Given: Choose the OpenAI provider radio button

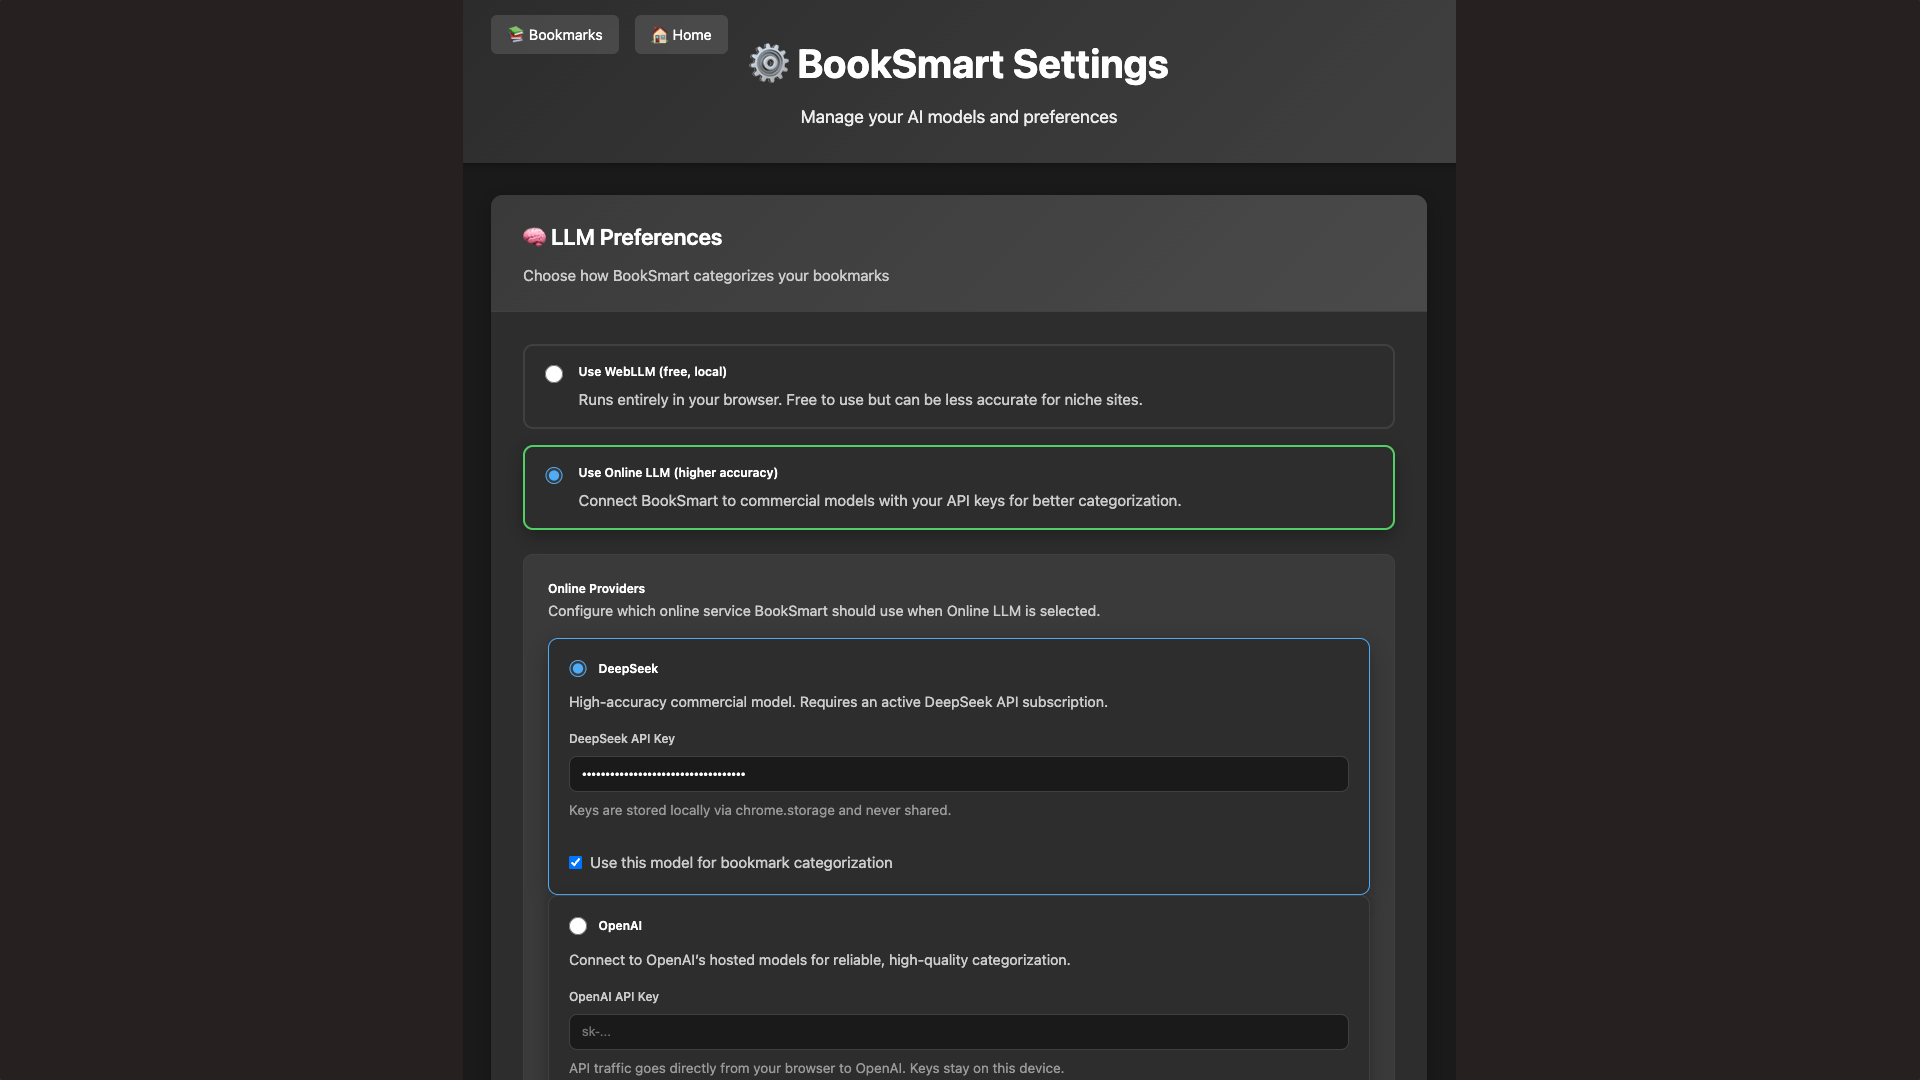Looking at the screenshot, I should point(578,926).
